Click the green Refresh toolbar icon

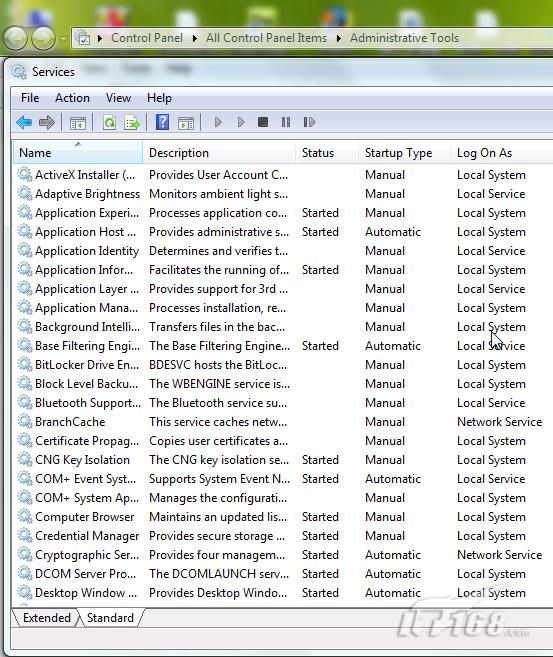pyautogui.click(x=109, y=122)
